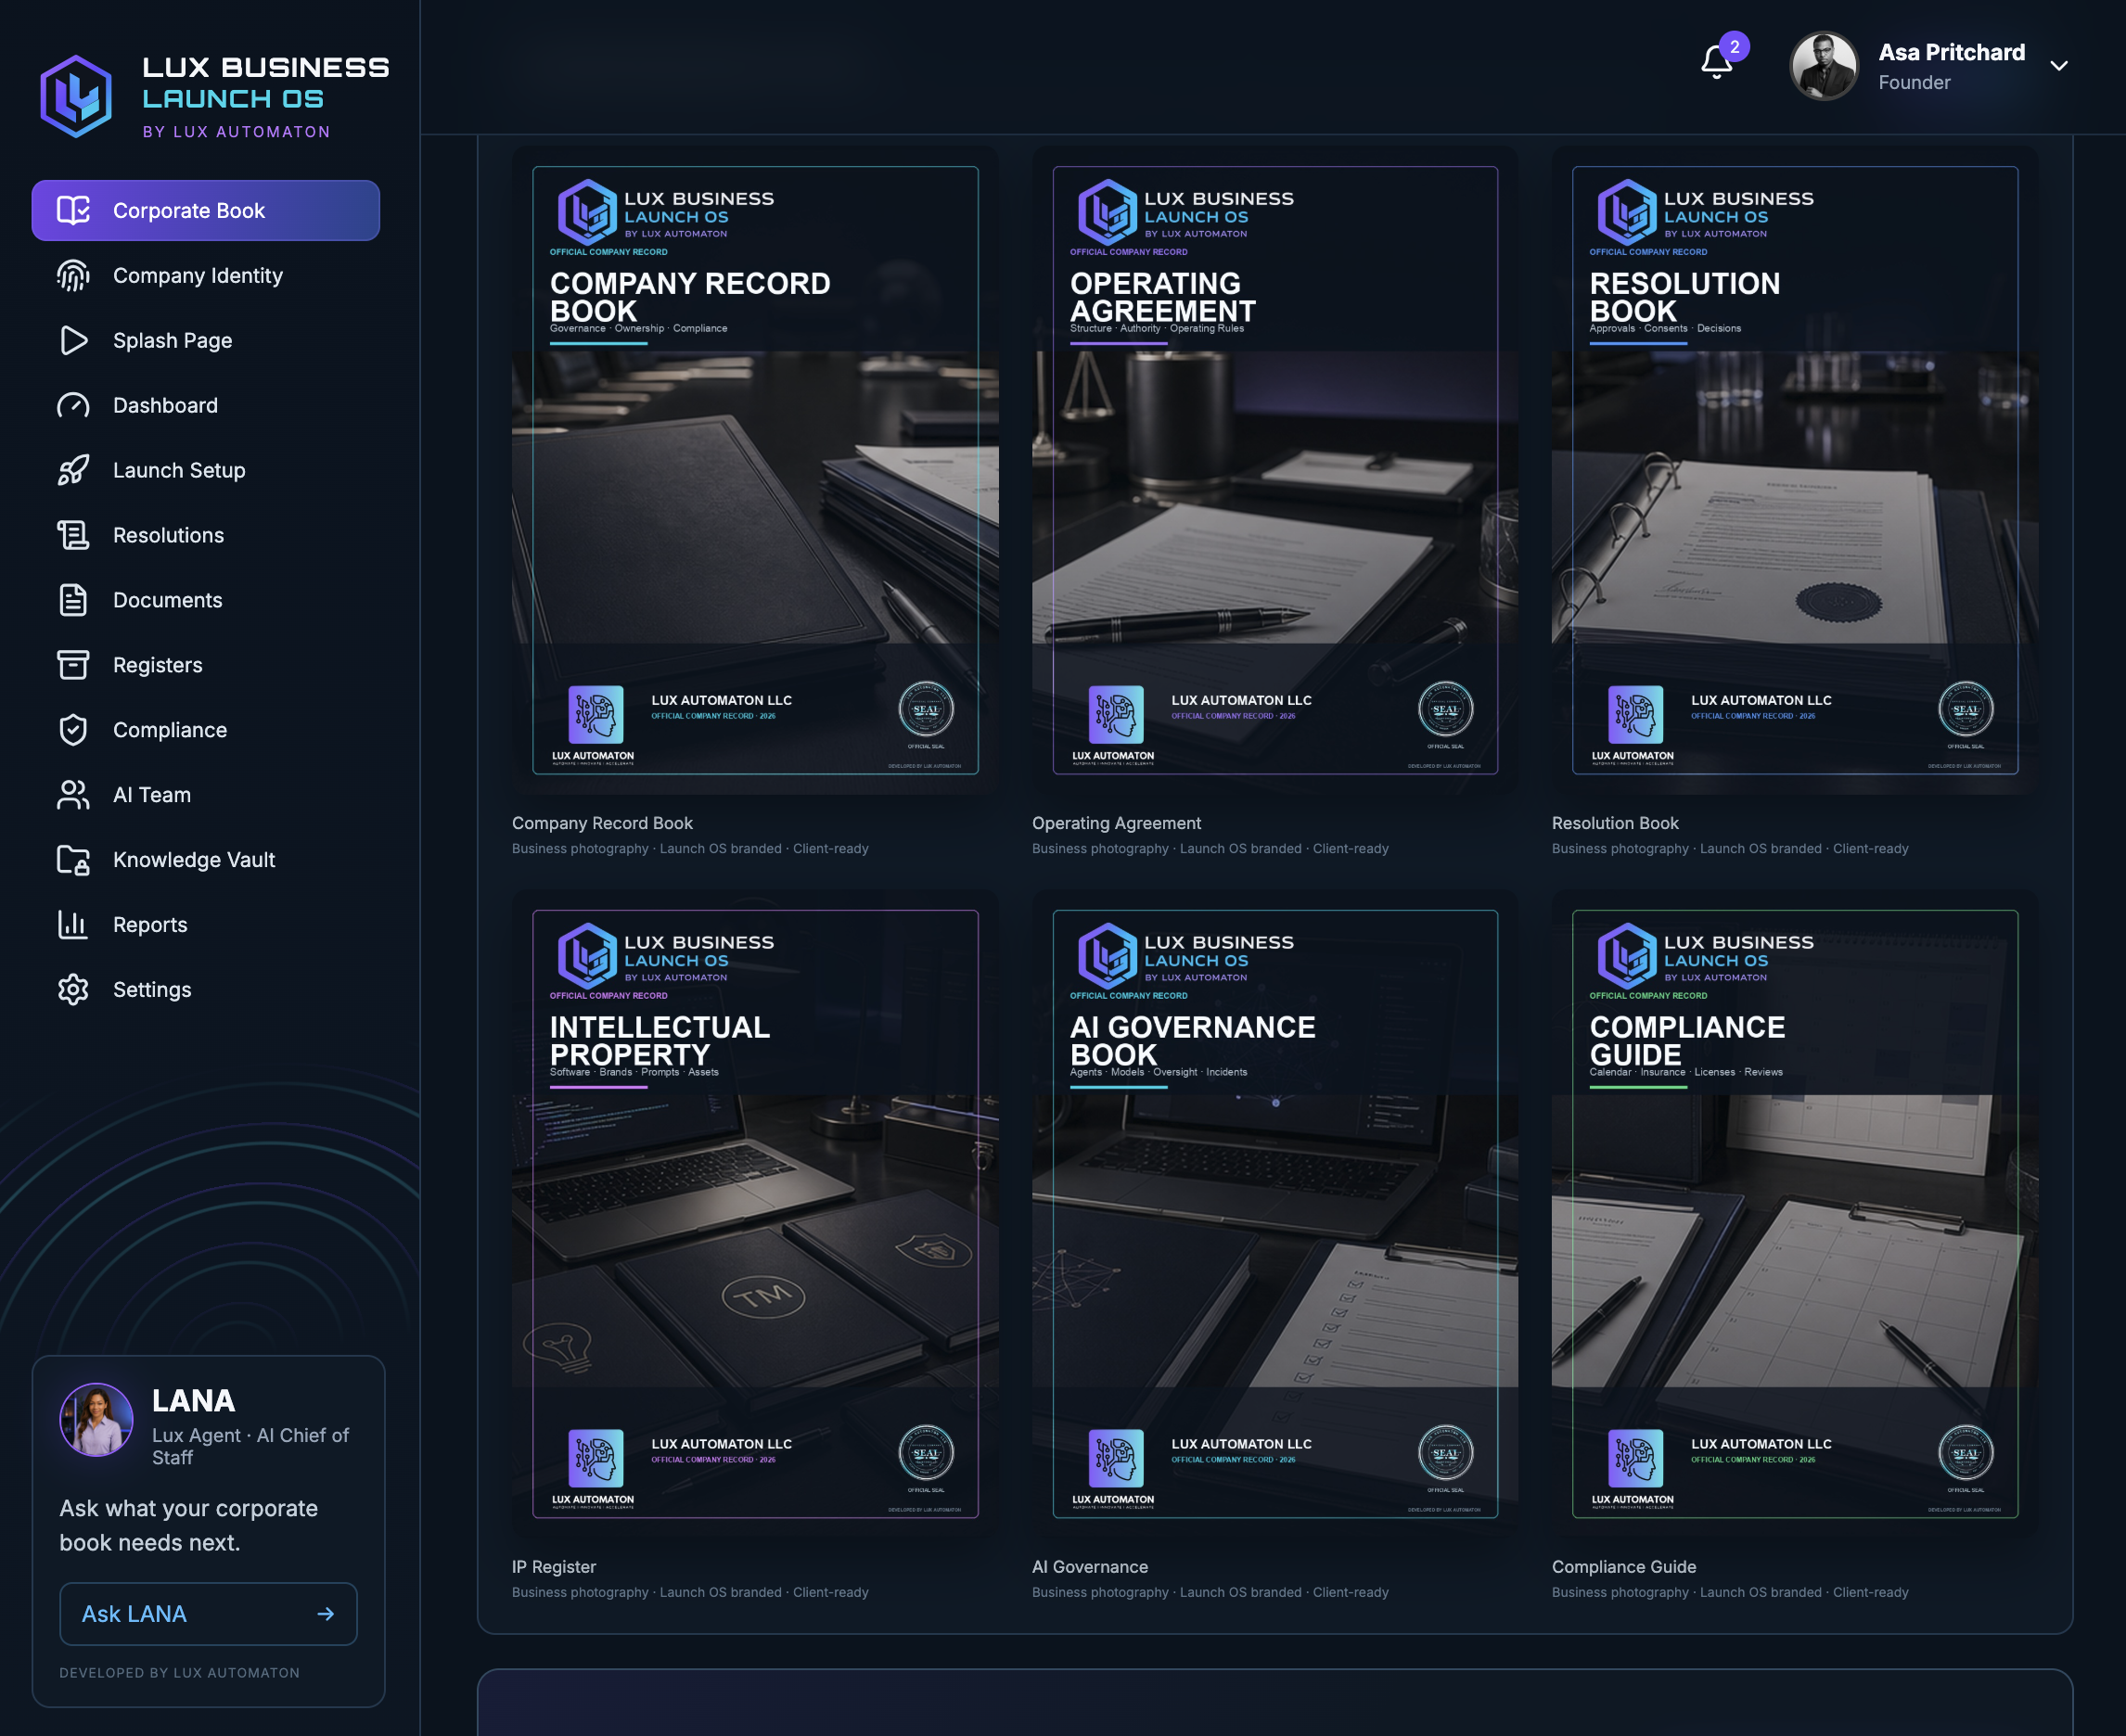This screenshot has width=2126, height=1736.
Task: Open the AI Governance Book cover thumbnail
Action: tap(1275, 1214)
